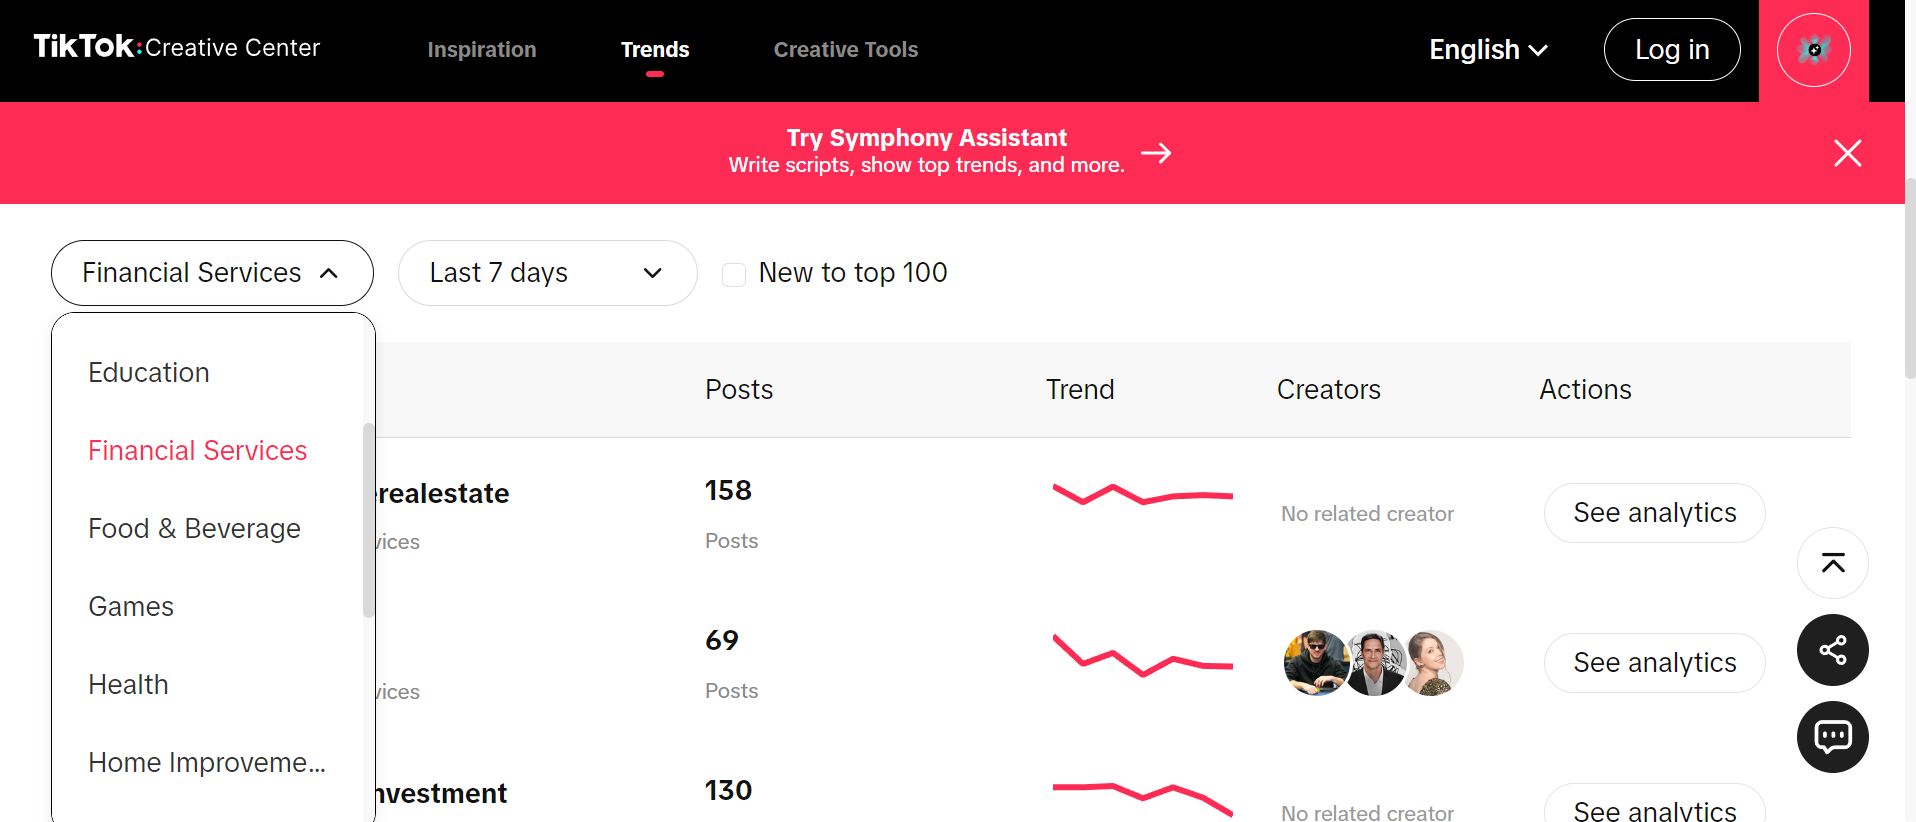Collapse the Financial Services industry dropdown
The width and height of the screenshot is (1916, 822).
coord(212,273)
